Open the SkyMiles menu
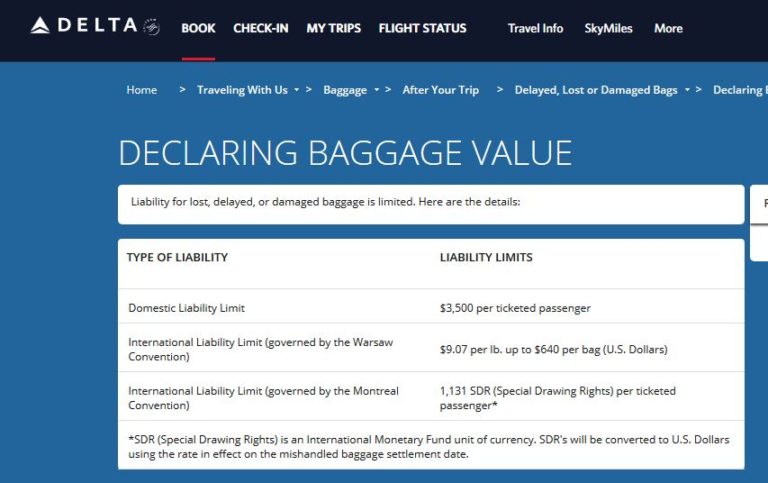Screen dimensions: 768x483 pos(608,28)
